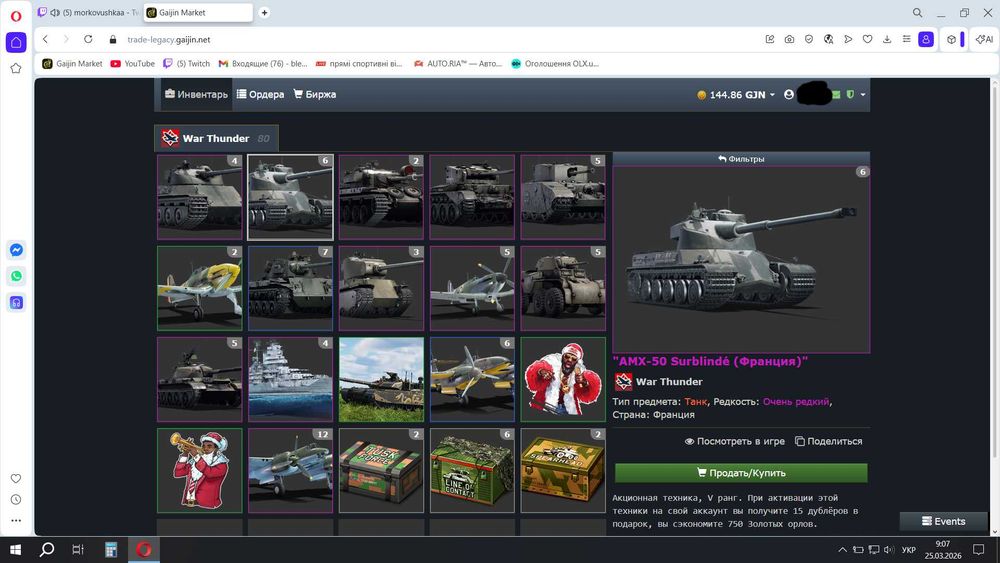Click the purple profile account icon
Viewport: 1000px width, 563px height.
click(x=926, y=40)
